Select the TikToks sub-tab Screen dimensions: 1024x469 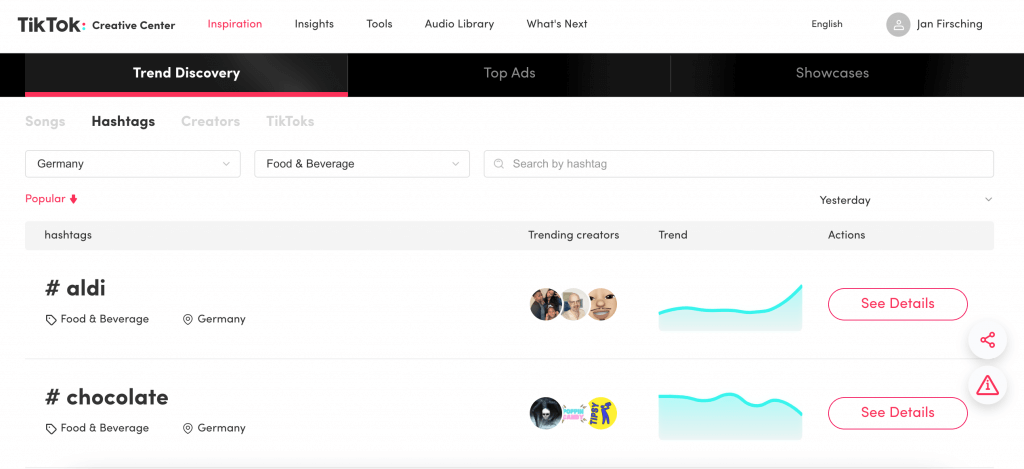[290, 121]
